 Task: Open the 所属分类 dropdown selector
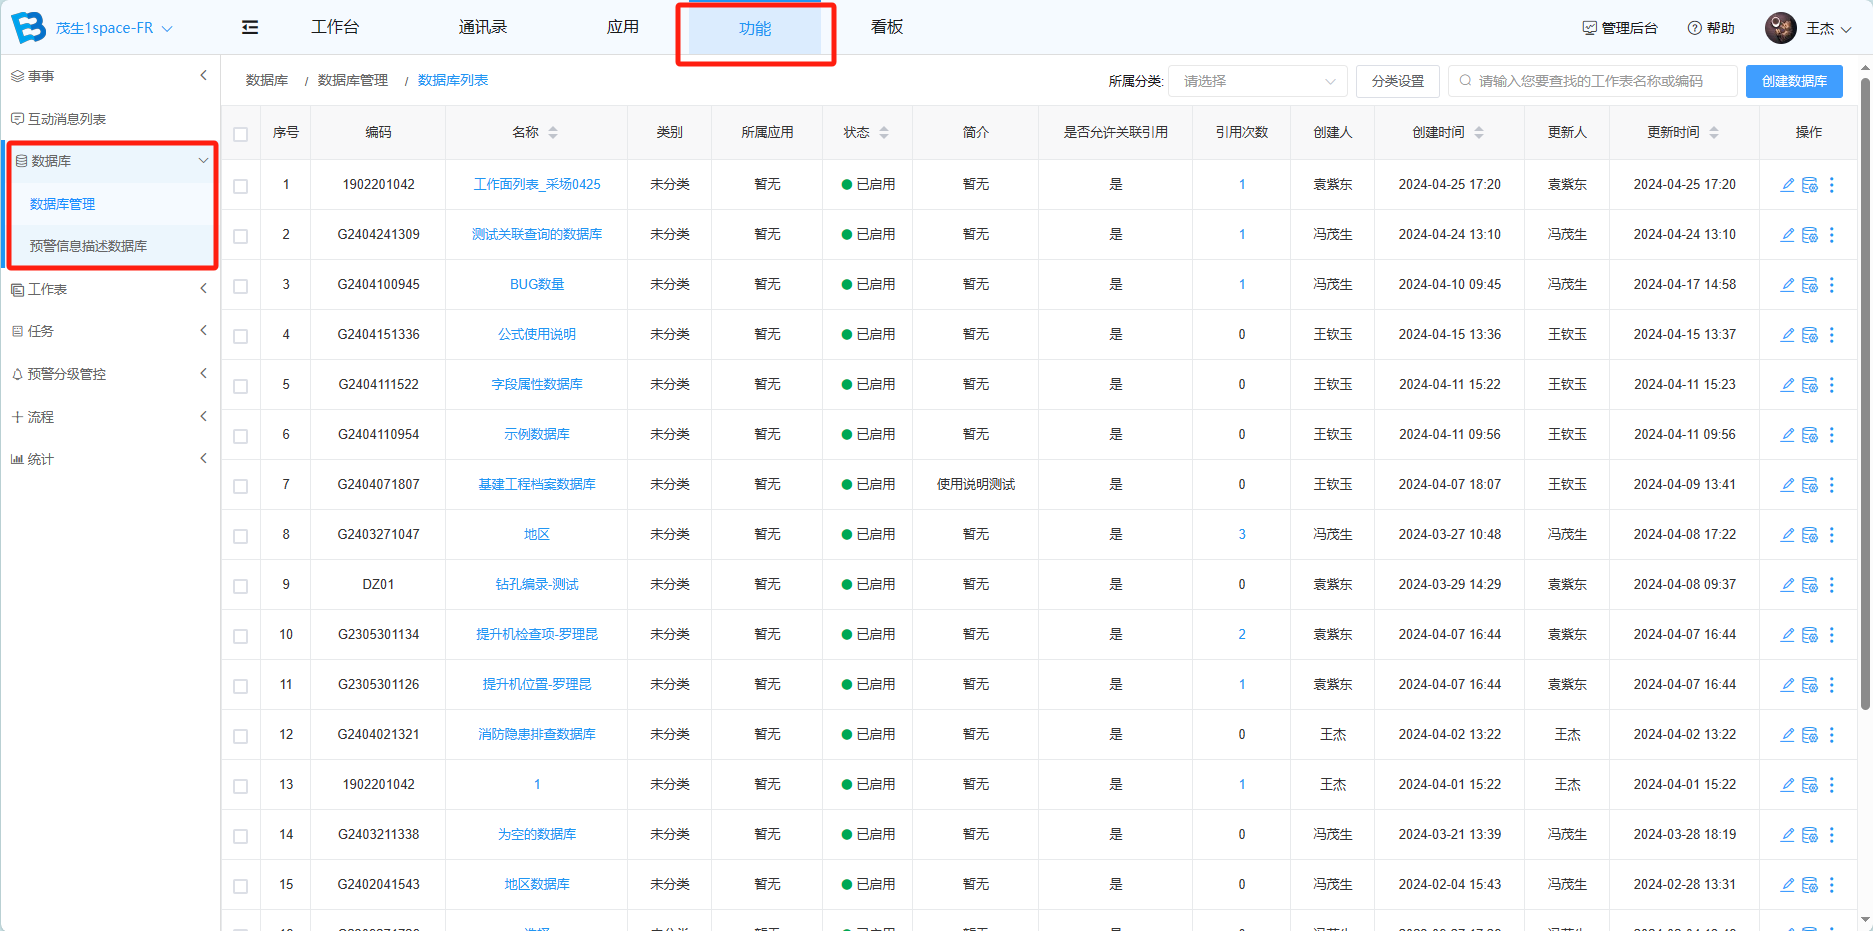click(1257, 81)
